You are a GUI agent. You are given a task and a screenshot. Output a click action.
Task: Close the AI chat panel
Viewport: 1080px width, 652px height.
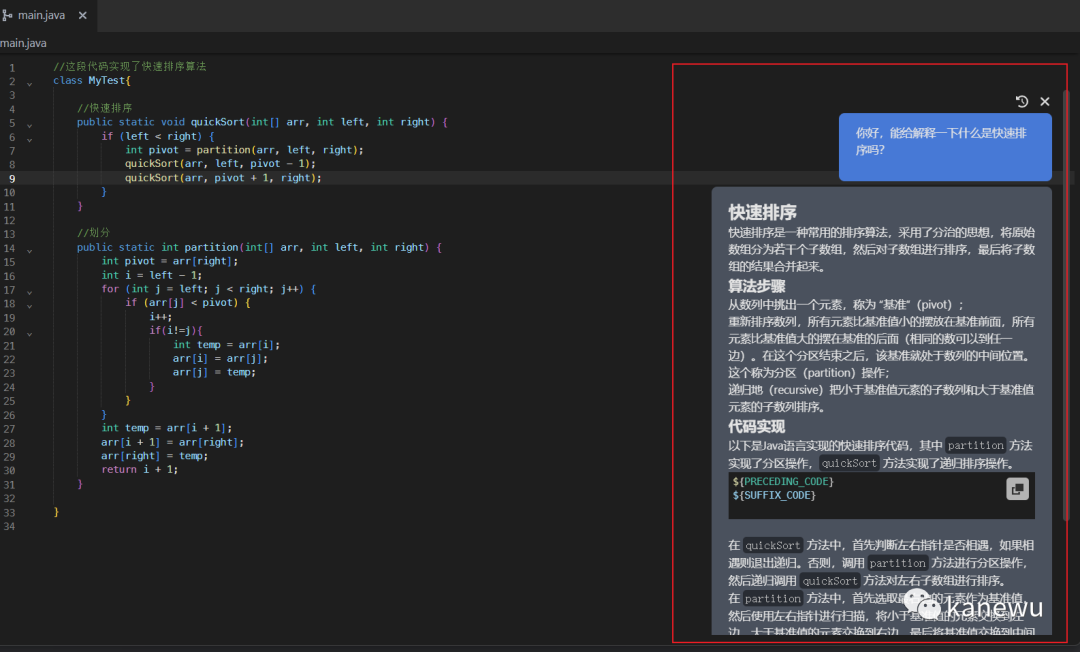(x=1045, y=101)
